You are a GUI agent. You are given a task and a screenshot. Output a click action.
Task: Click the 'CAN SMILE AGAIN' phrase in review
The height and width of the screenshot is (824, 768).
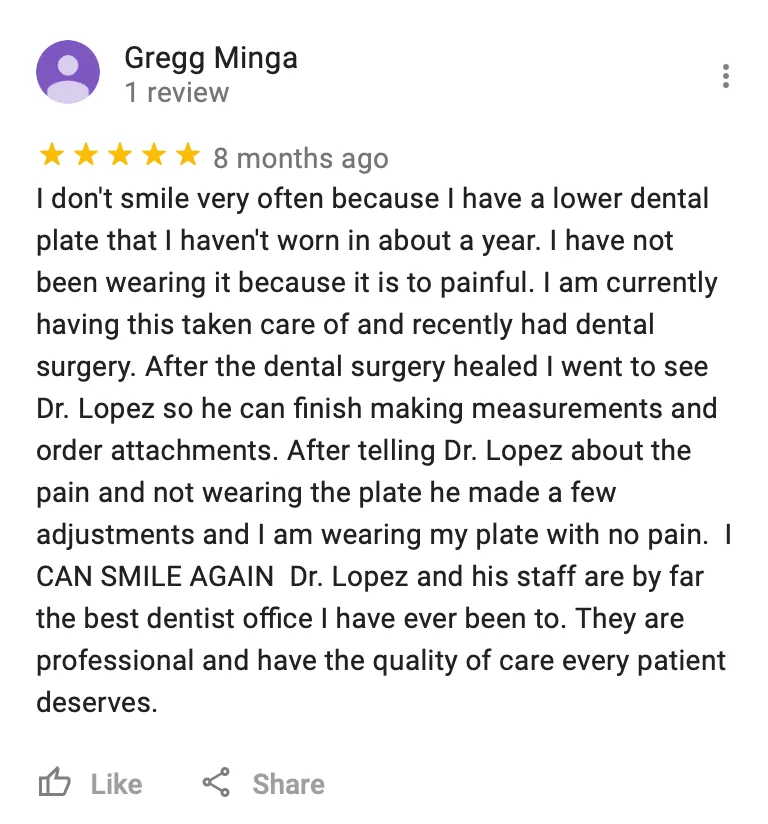pos(155,576)
